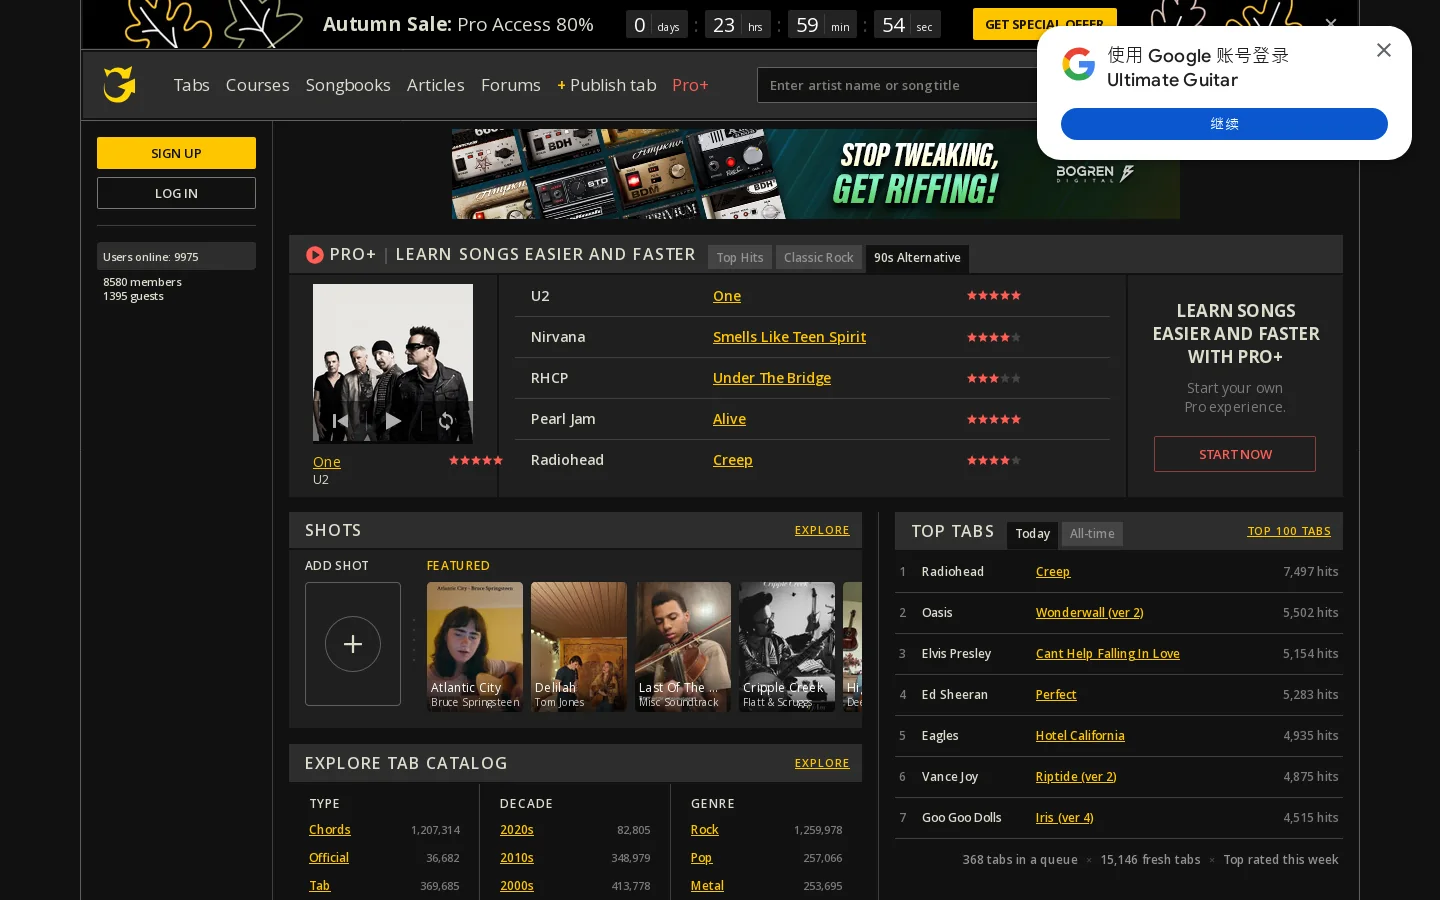Viewport: 1440px width, 900px height.
Task: Close the Google sign-in popup
Action: [1384, 50]
